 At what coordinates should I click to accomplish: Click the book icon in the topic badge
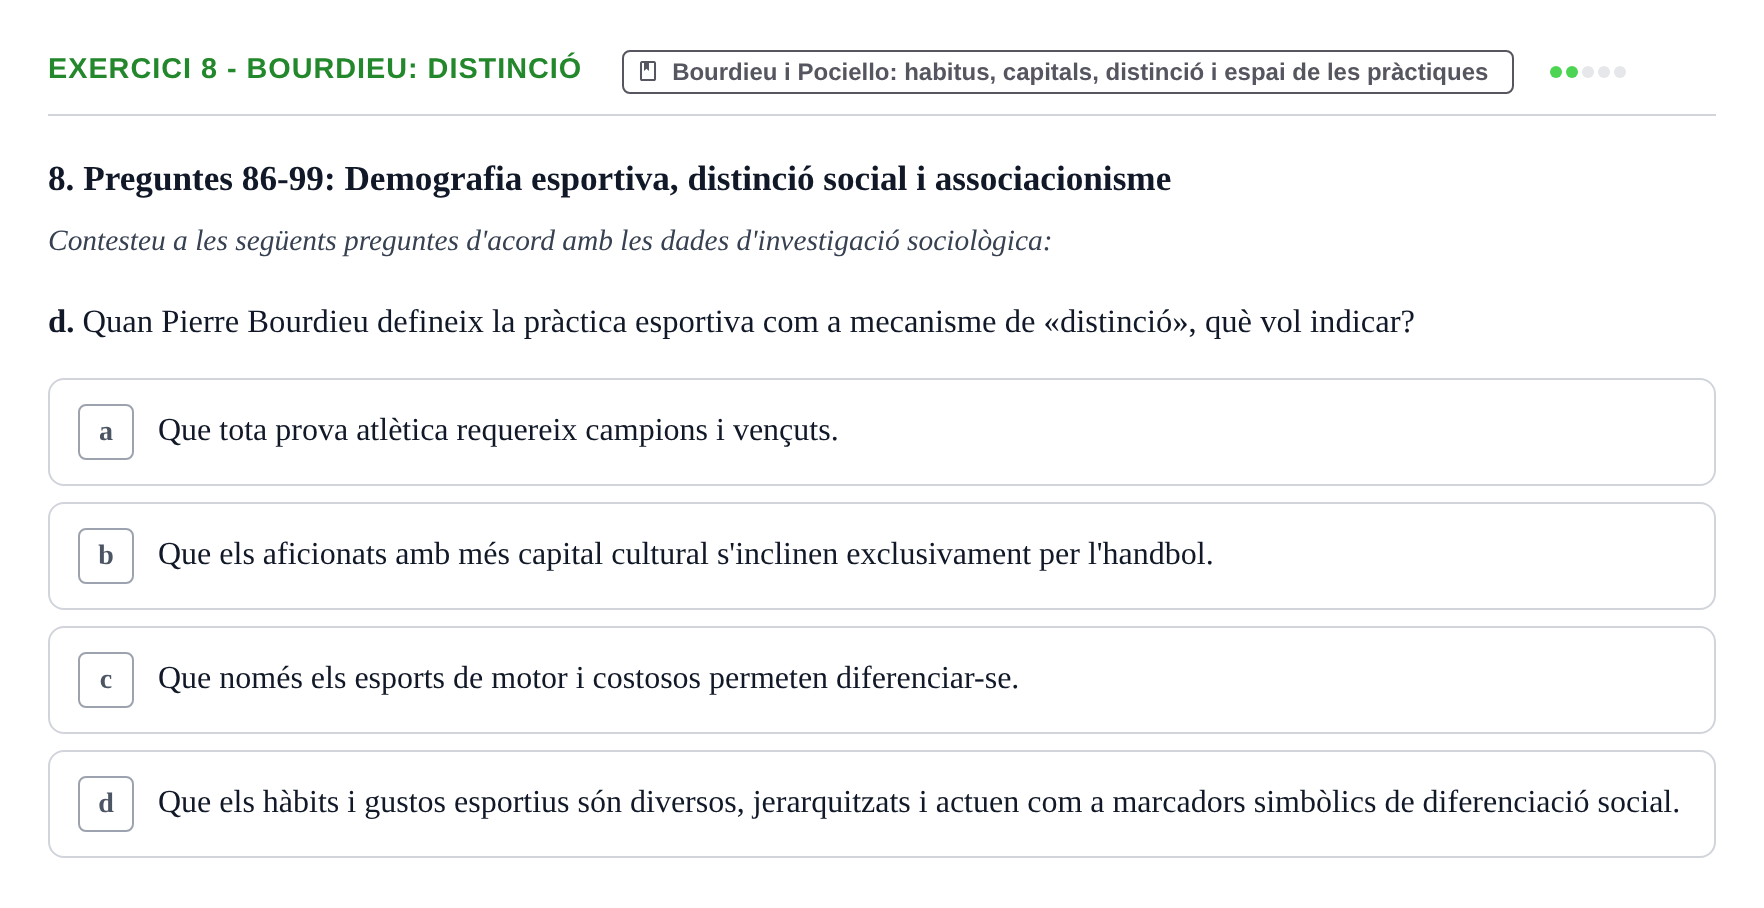point(648,72)
